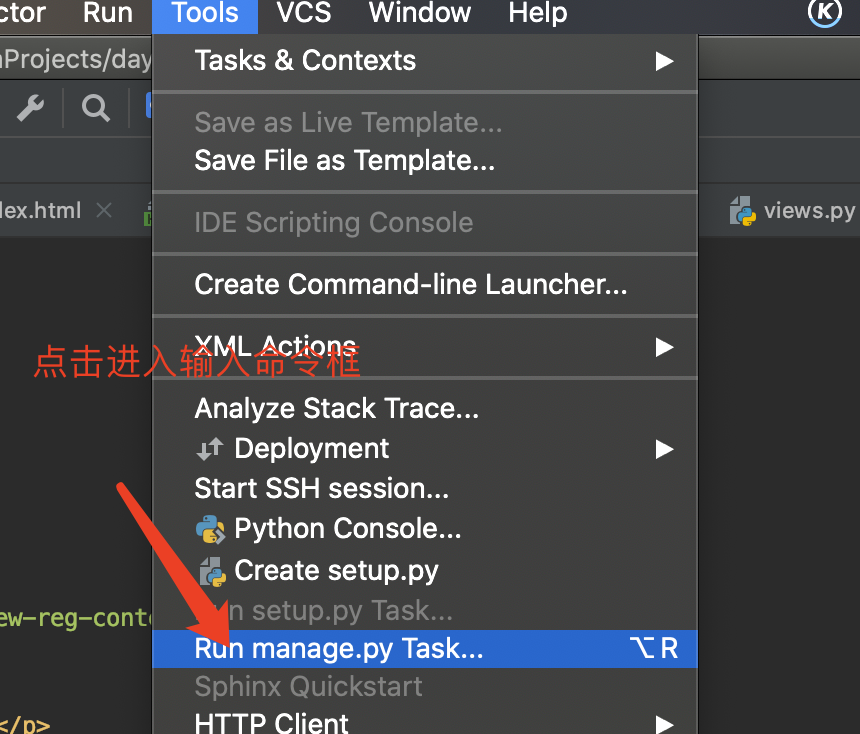Choose Analyze Stack Trace...
860x734 pixels.
[x=425, y=409]
